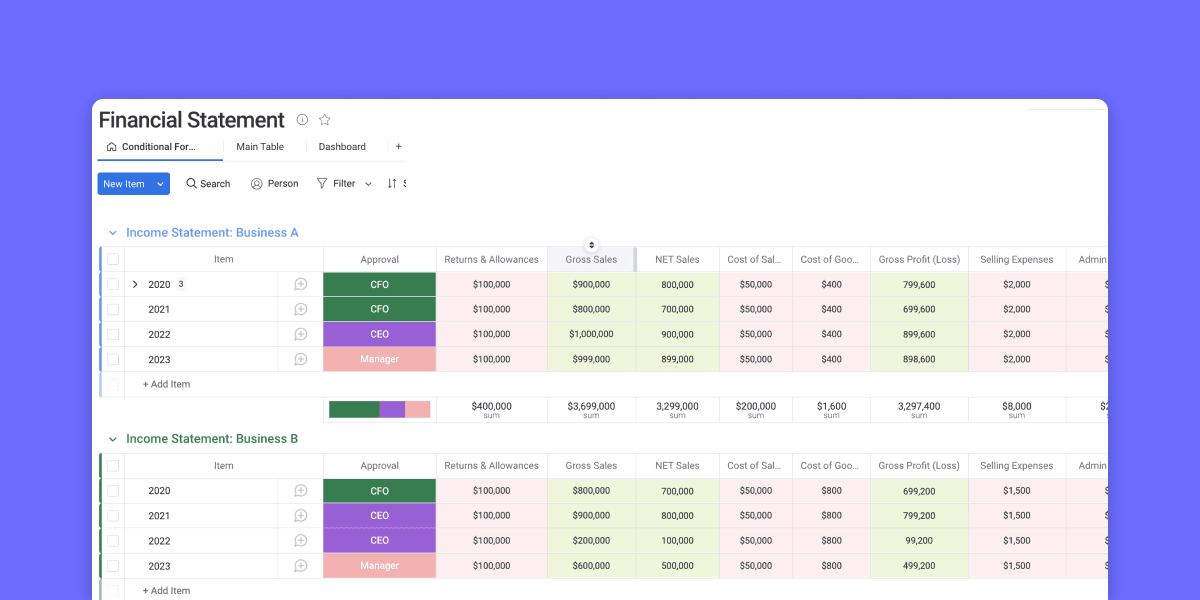Viewport: 1200px width, 600px height.
Task: Click the Selling Expenses header in Business A
Action: 1016,259
